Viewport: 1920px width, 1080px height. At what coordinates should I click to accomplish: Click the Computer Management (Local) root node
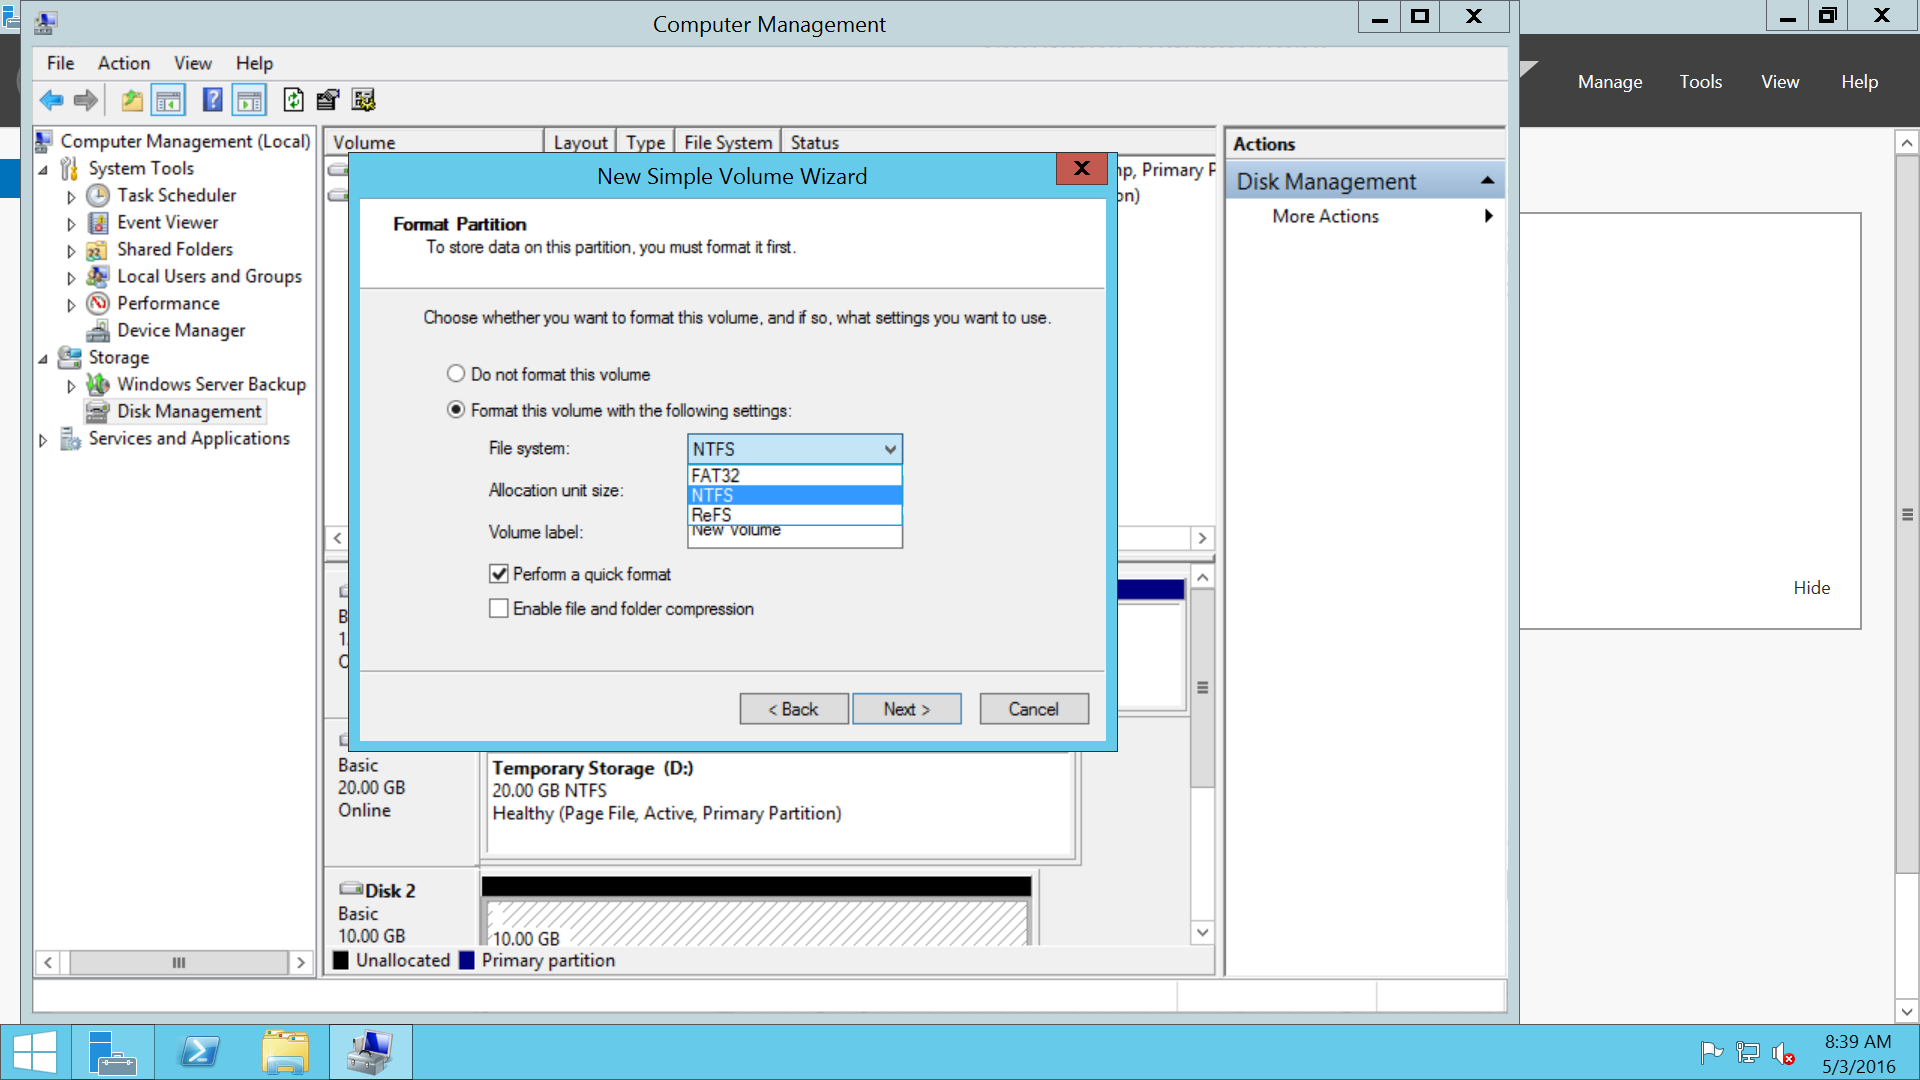(185, 141)
